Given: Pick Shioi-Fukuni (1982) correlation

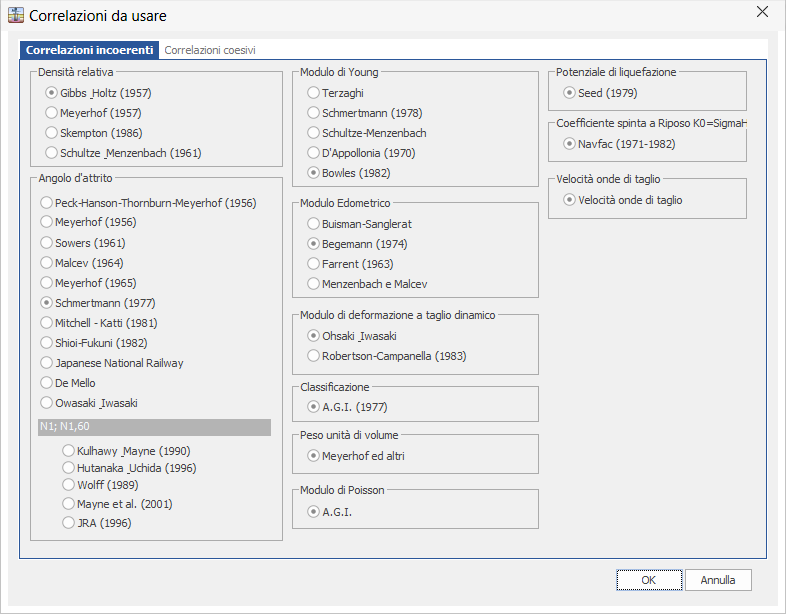Looking at the screenshot, I should click(94, 343).
